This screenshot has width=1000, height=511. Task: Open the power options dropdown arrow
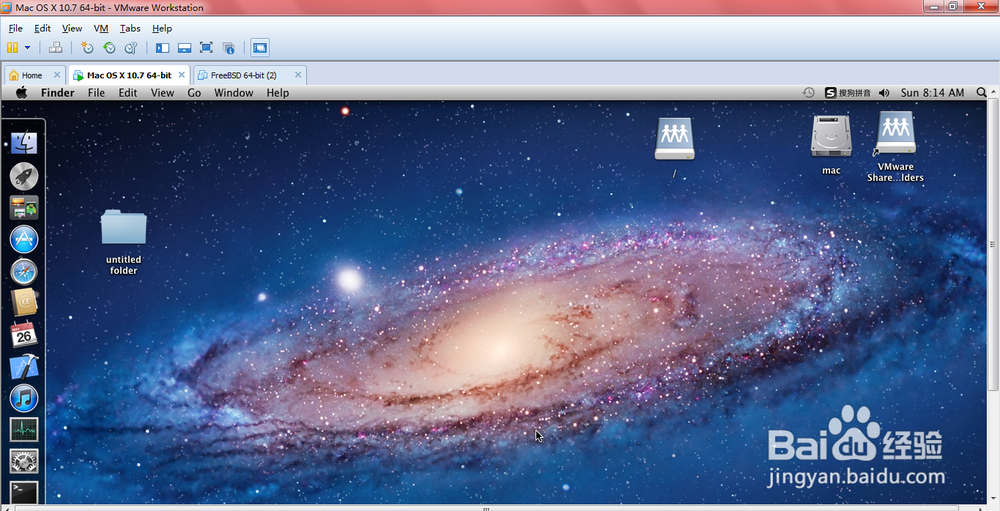[27, 48]
